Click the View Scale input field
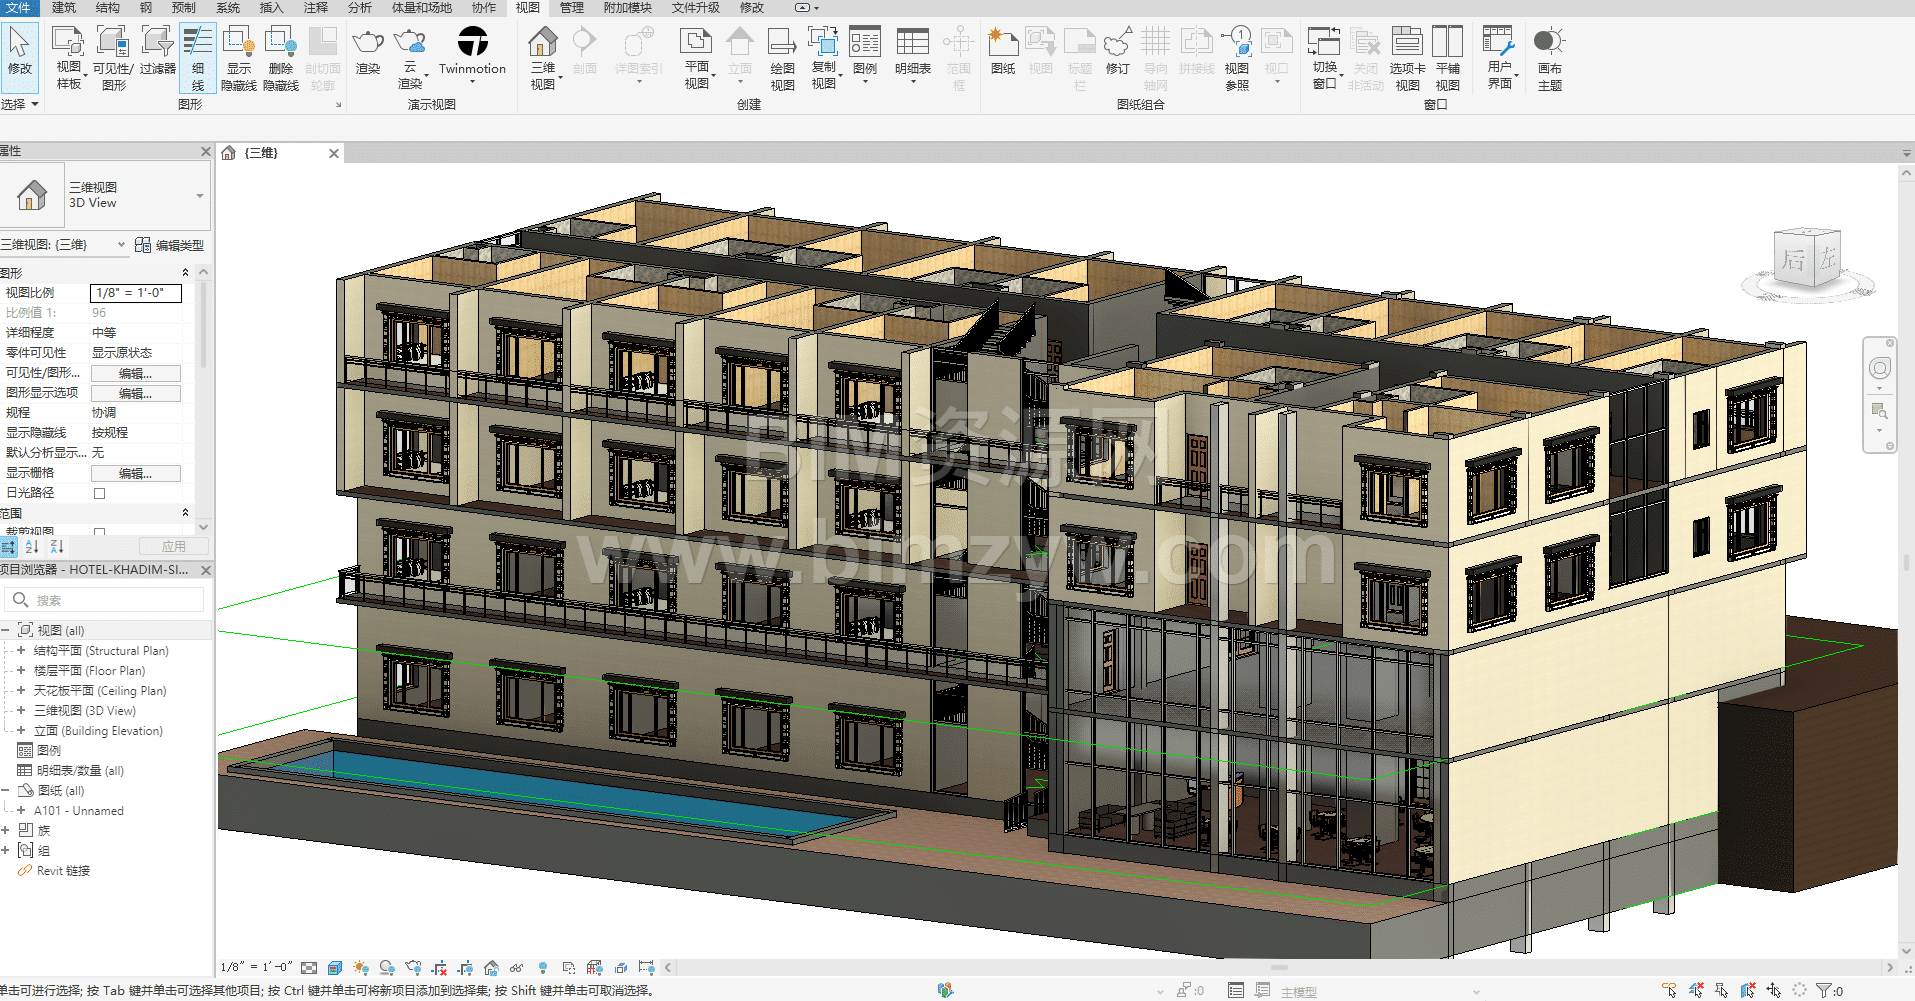 135,293
